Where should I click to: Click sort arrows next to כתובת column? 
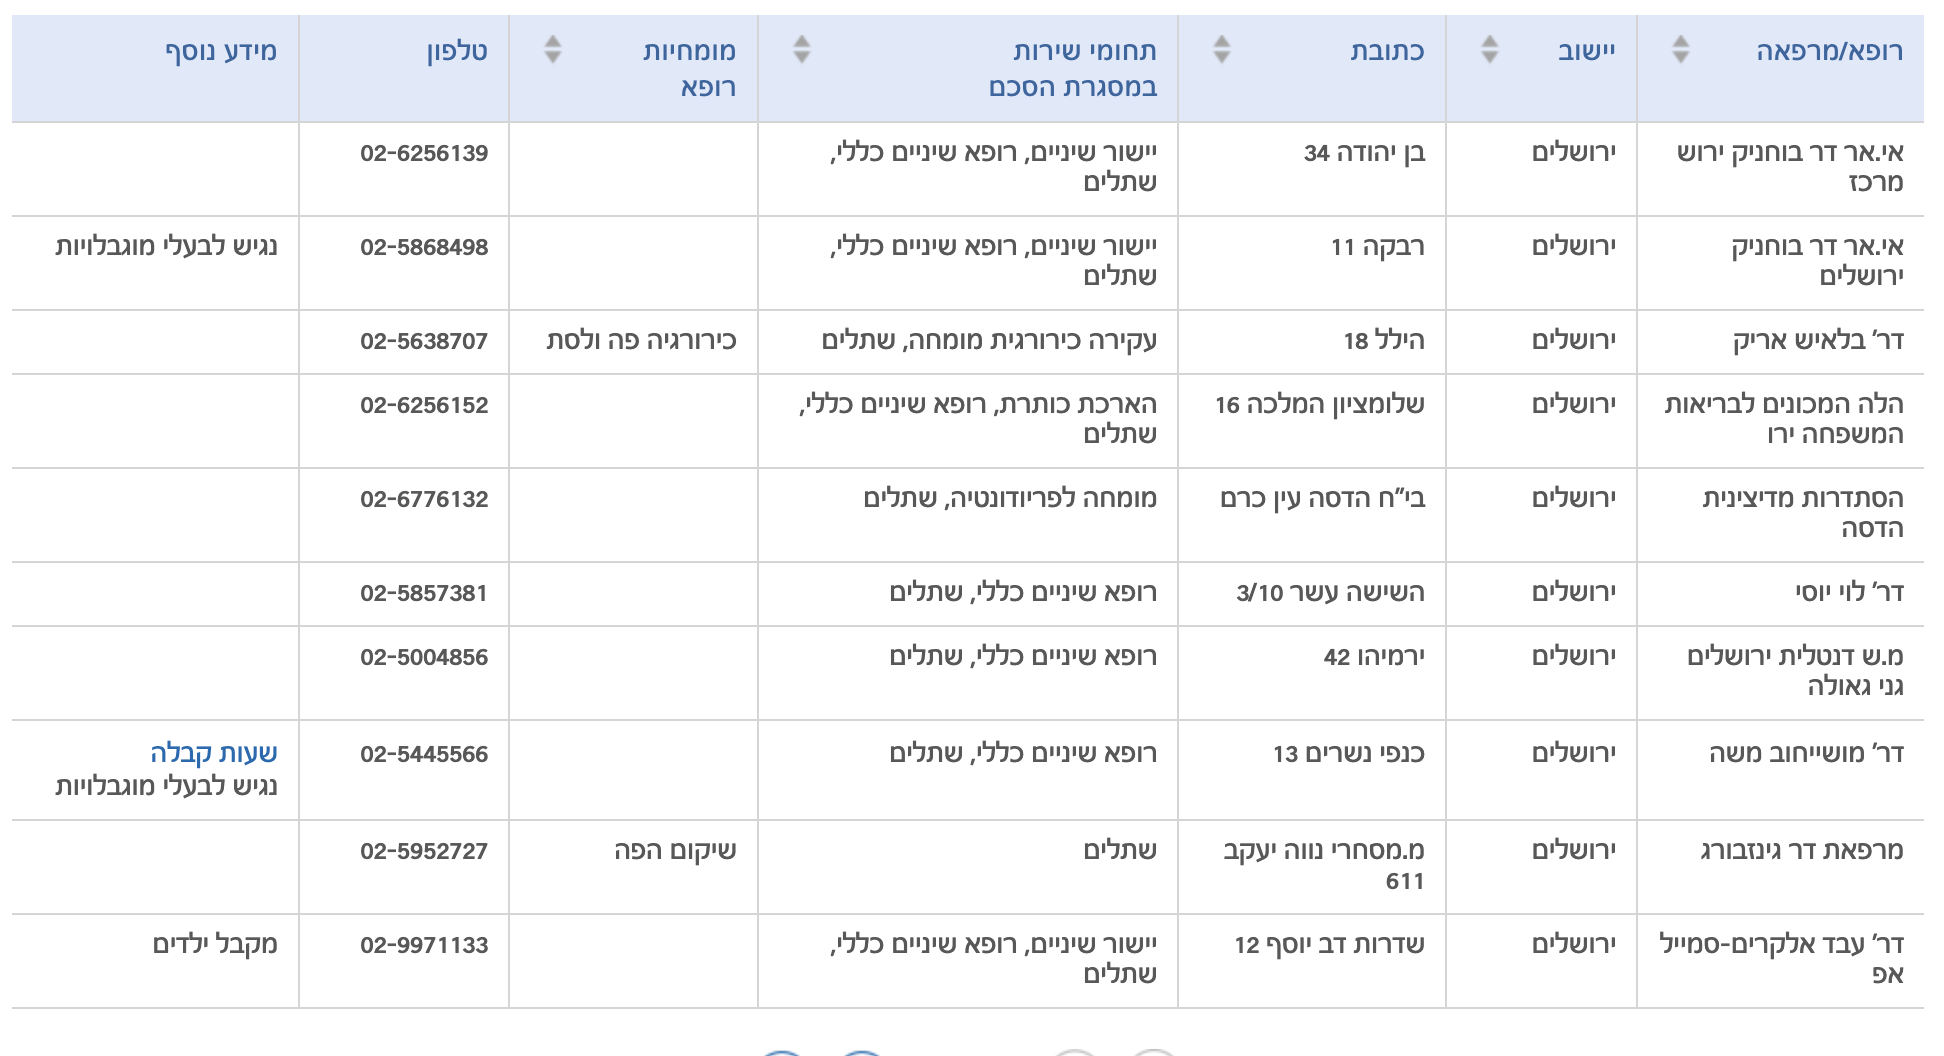tap(1221, 49)
